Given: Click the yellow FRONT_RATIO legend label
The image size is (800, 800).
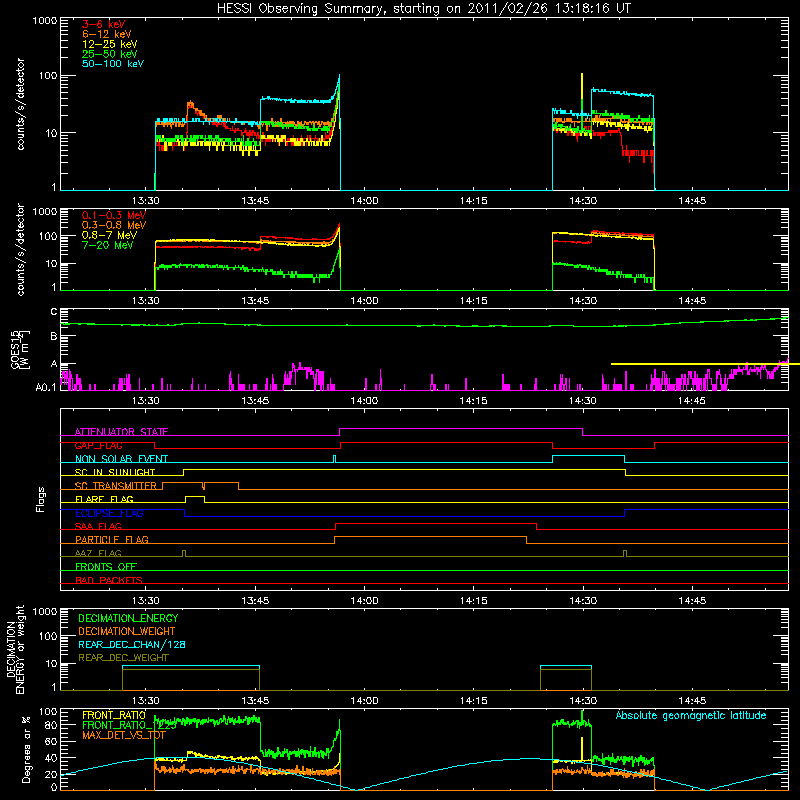Looking at the screenshot, I should coord(114,715).
